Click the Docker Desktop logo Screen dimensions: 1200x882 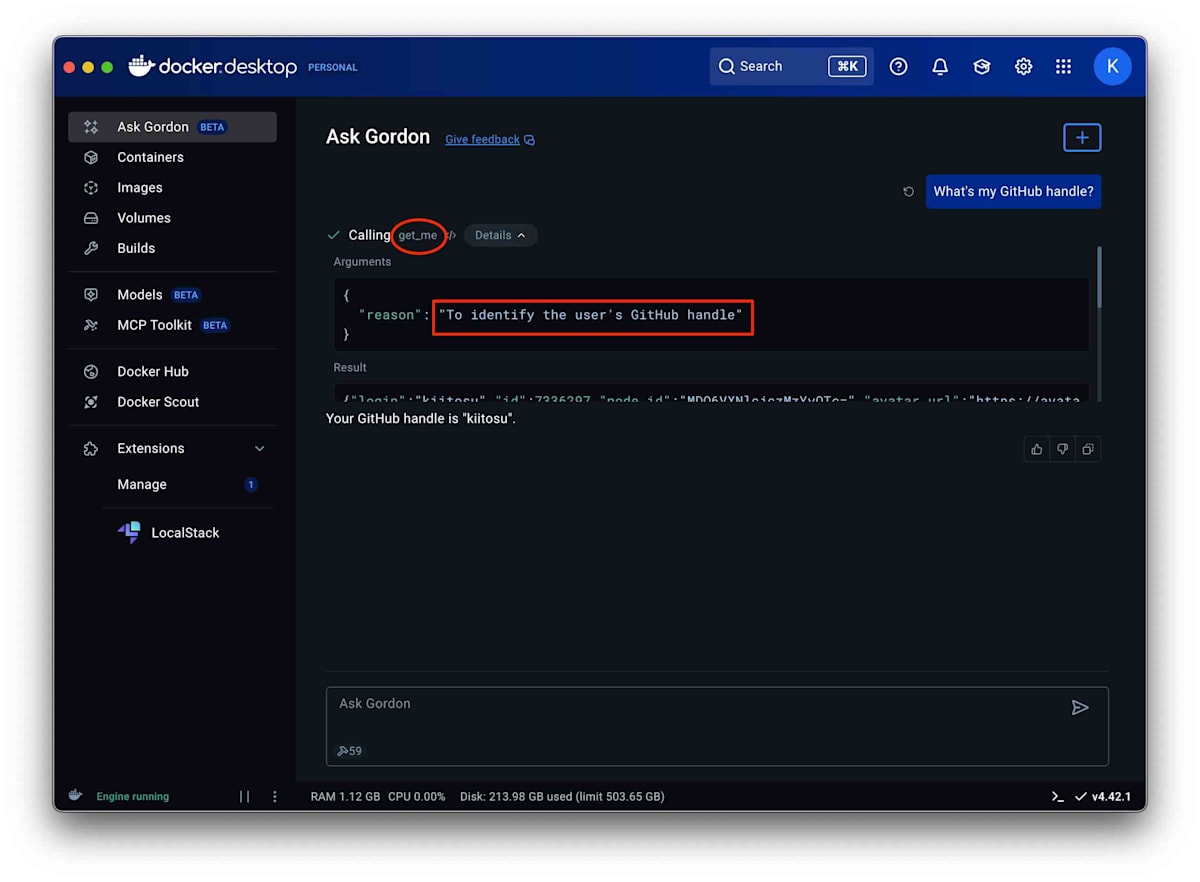coord(213,67)
